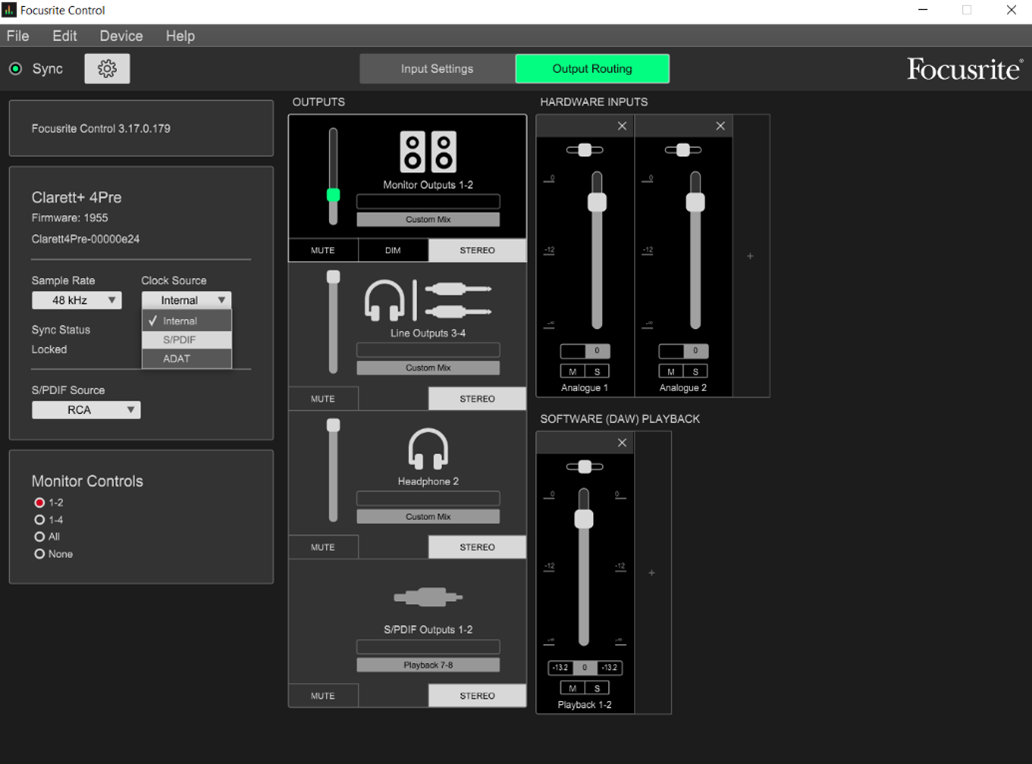This screenshot has width=1032, height=764.
Task: Select the S/PDIF Outputs 1-2 connector icon
Action: click(x=428, y=597)
